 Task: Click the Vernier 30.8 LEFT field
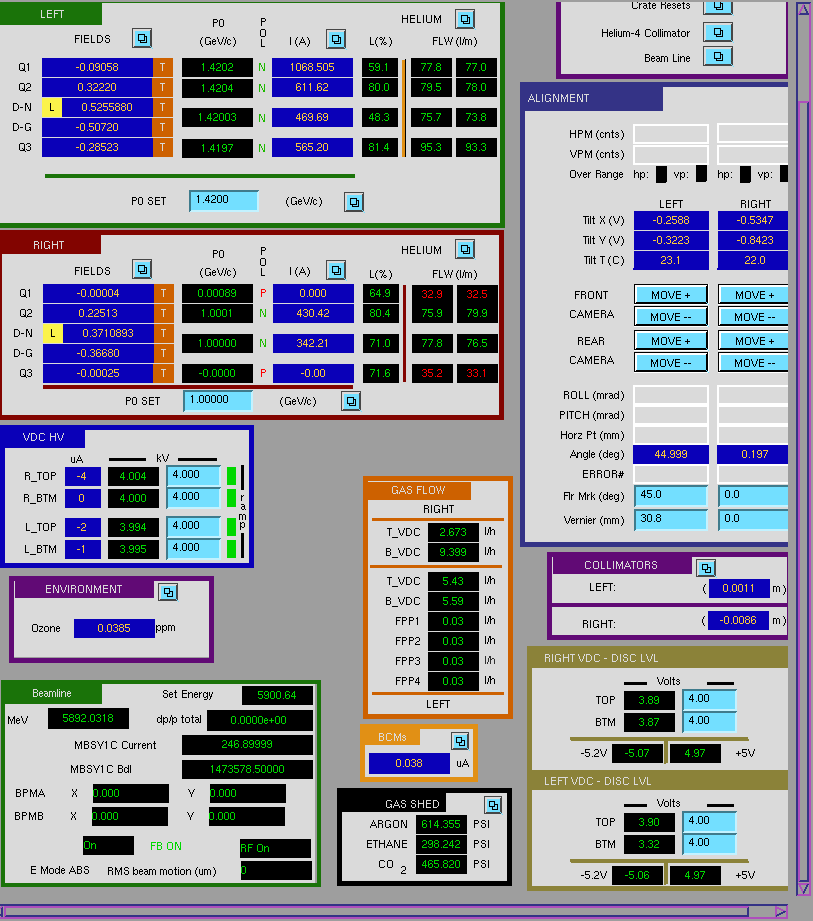671,519
